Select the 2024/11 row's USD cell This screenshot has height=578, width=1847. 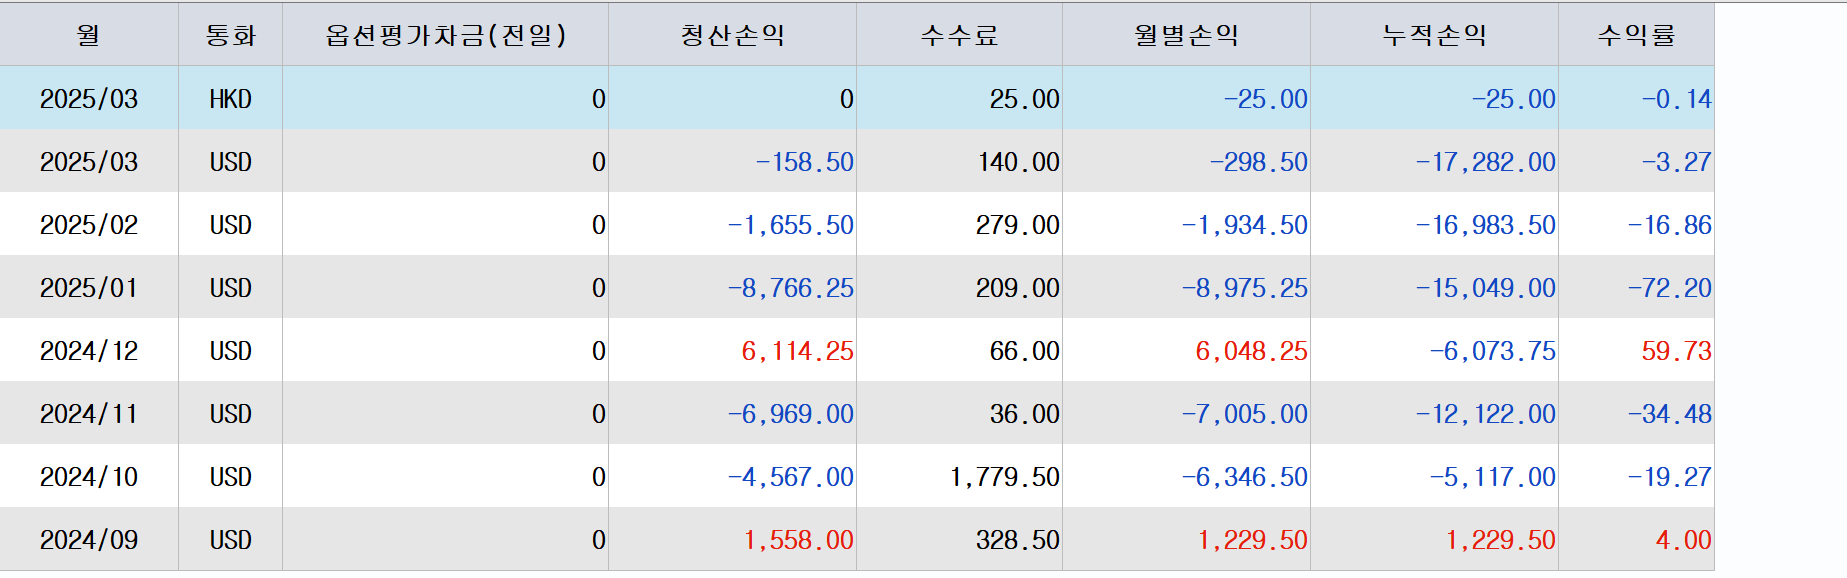[230, 413]
